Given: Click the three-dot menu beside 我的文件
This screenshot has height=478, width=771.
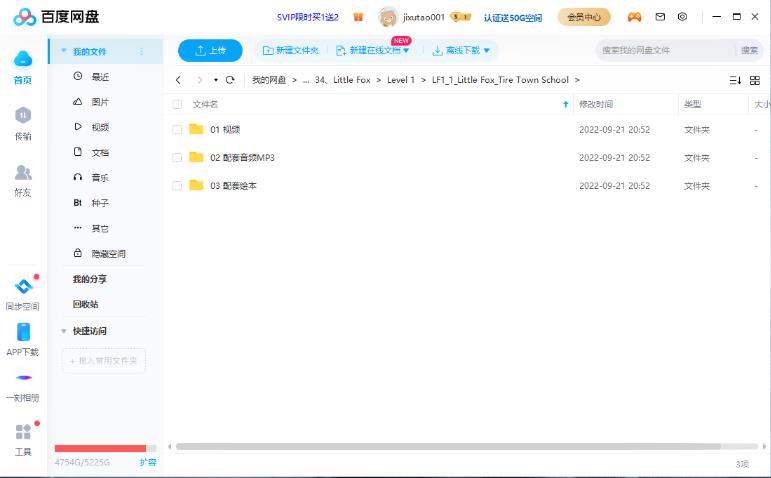Looking at the screenshot, I should pyautogui.click(x=142, y=52).
